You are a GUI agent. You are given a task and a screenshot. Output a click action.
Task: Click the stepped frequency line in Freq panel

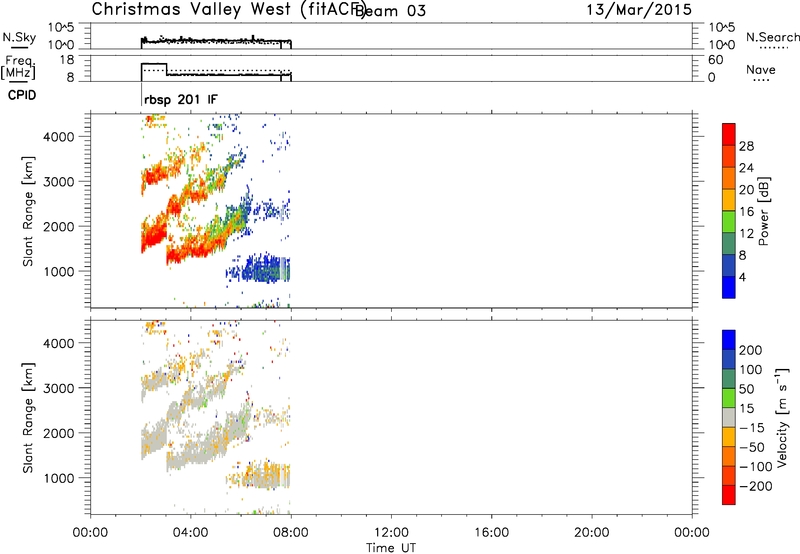(216, 74)
